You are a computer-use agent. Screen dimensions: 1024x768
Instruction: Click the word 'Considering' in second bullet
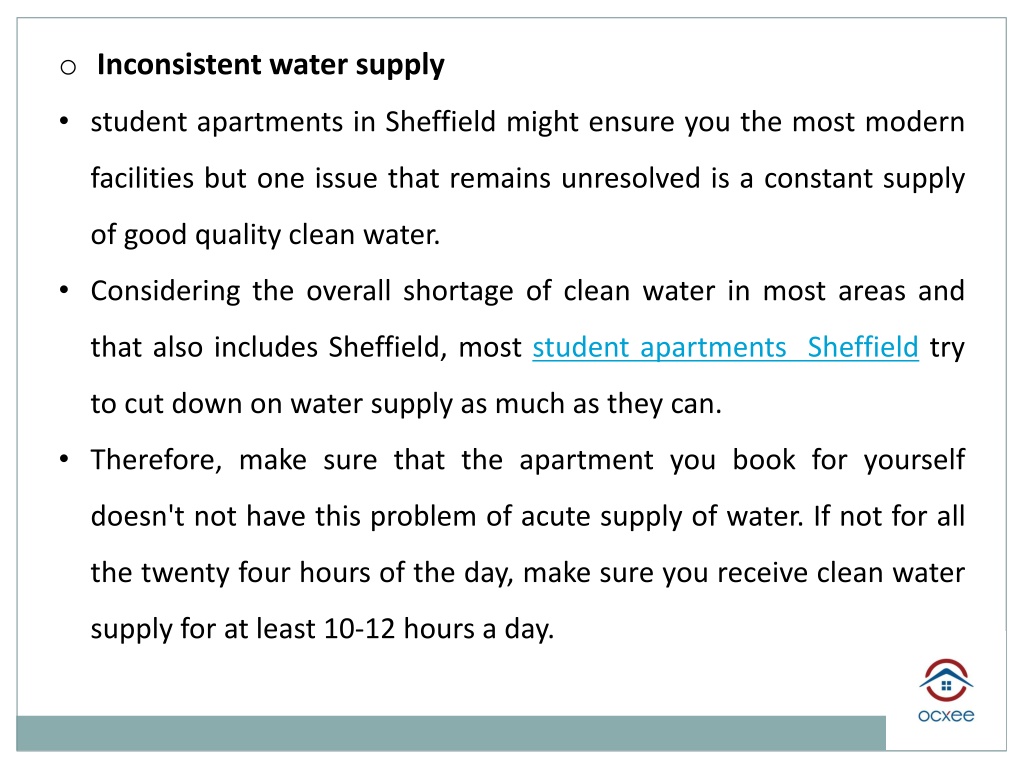click(166, 291)
